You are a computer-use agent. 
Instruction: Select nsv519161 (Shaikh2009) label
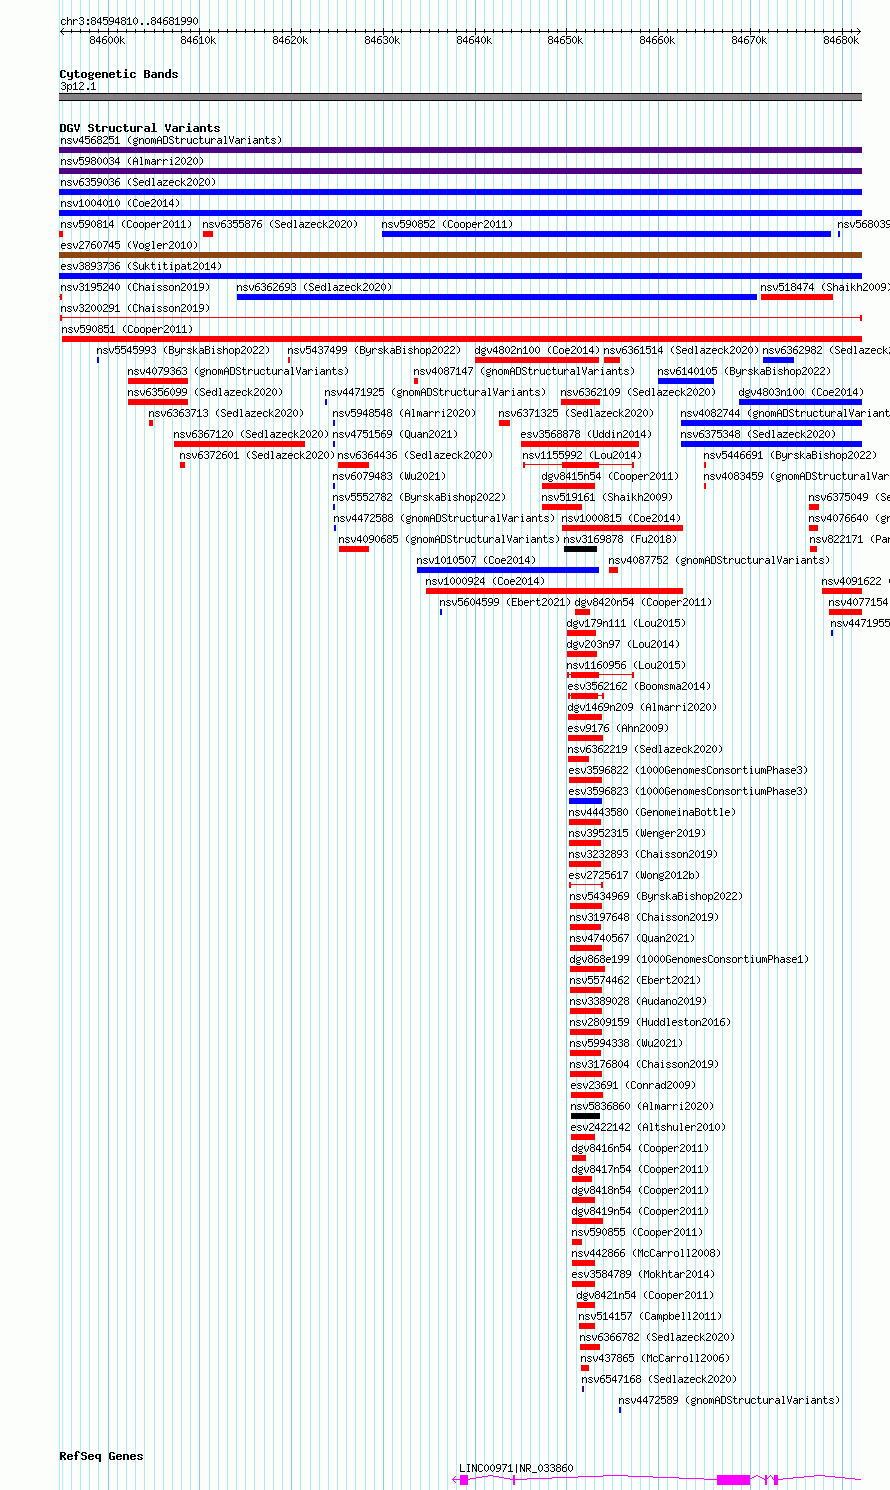pyautogui.click(x=608, y=497)
